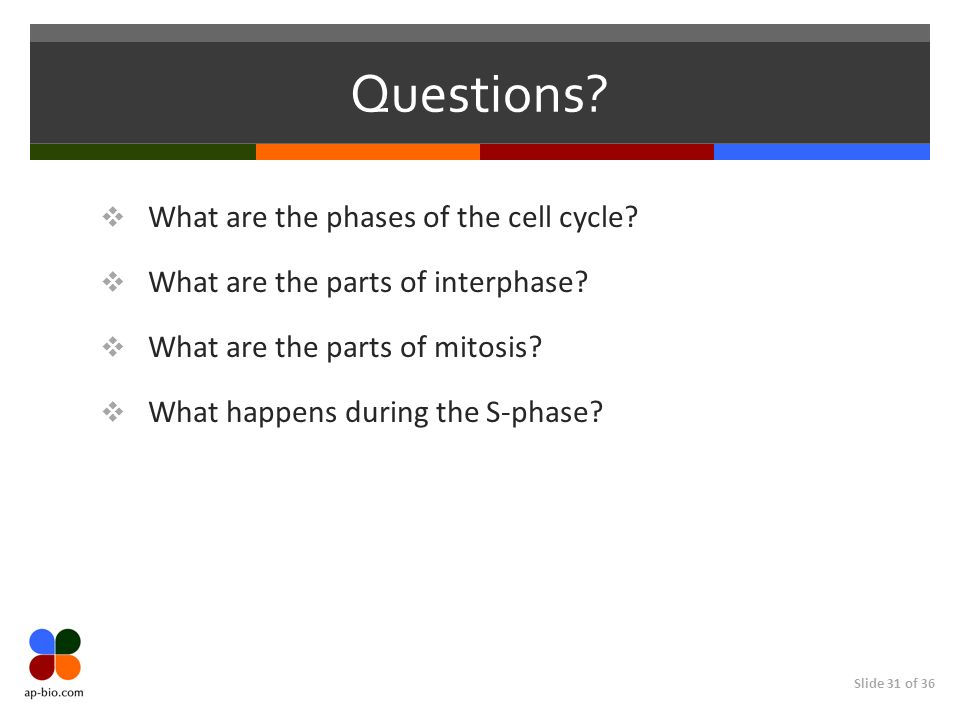The image size is (960, 720).
Task: Click the orange color bar segment
Action: 368,152
